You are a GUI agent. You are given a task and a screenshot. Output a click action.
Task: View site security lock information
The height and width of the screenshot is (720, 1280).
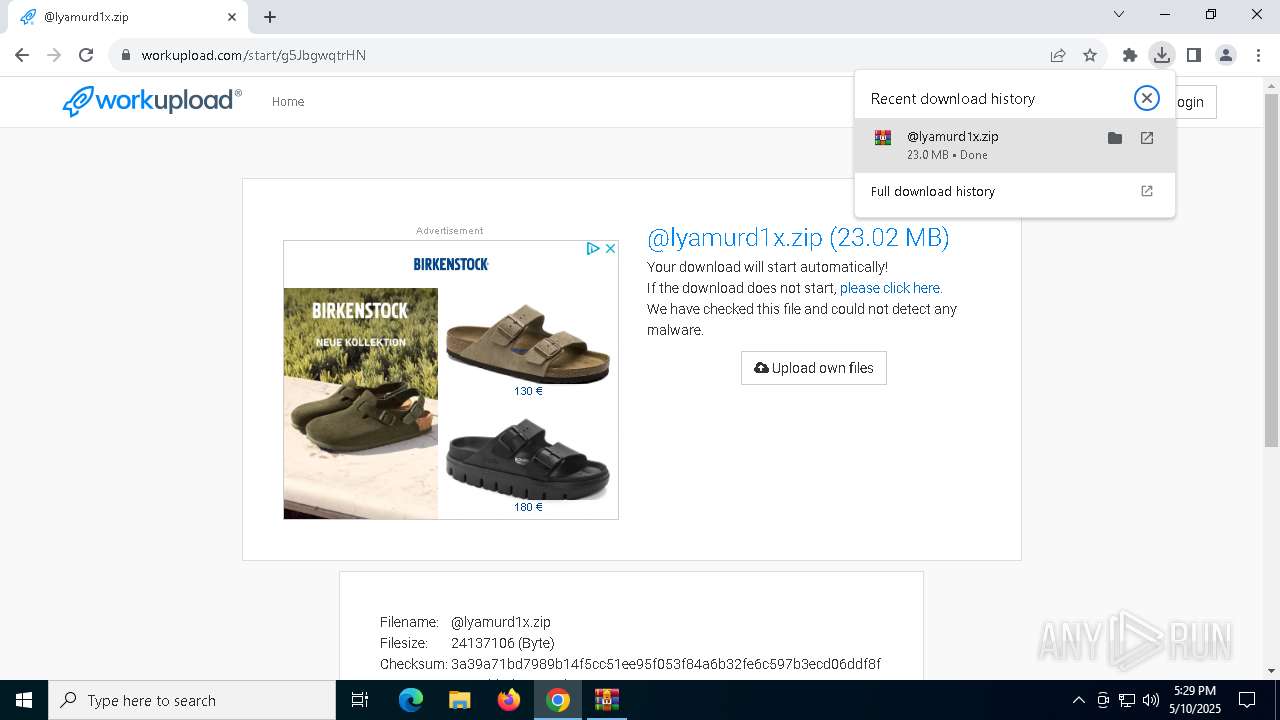pyautogui.click(x=126, y=55)
